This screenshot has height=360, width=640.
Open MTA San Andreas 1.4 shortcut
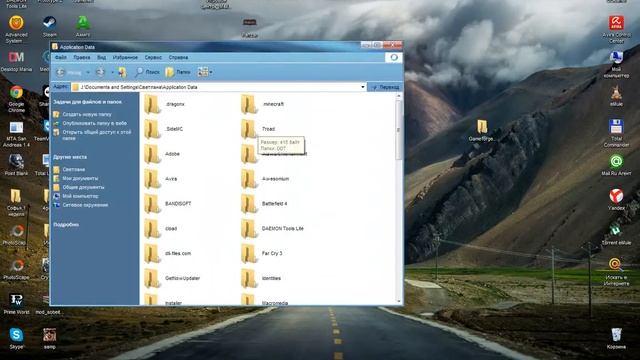coord(16,134)
